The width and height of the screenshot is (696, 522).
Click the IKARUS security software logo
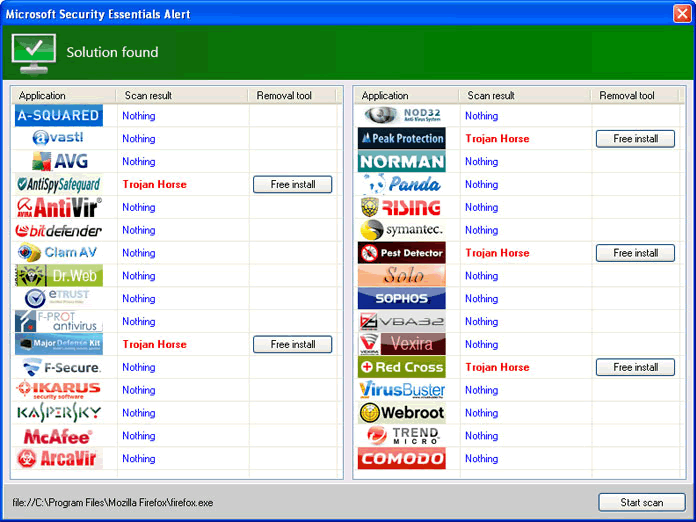point(59,390)
